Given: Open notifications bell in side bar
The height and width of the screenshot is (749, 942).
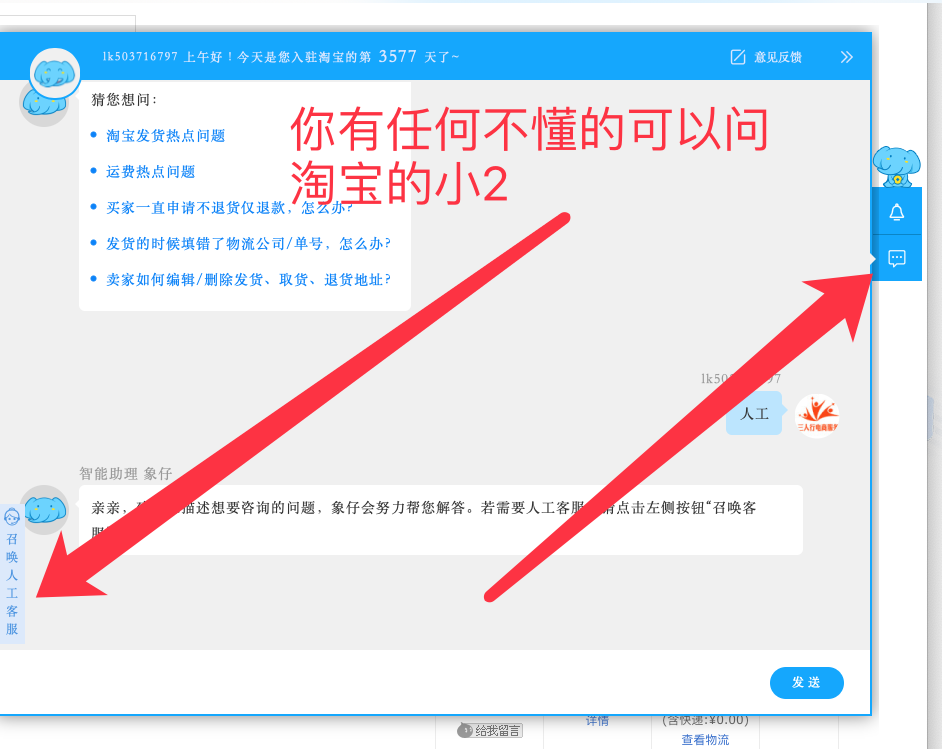Looking at the screenshot, I should 896,211.
